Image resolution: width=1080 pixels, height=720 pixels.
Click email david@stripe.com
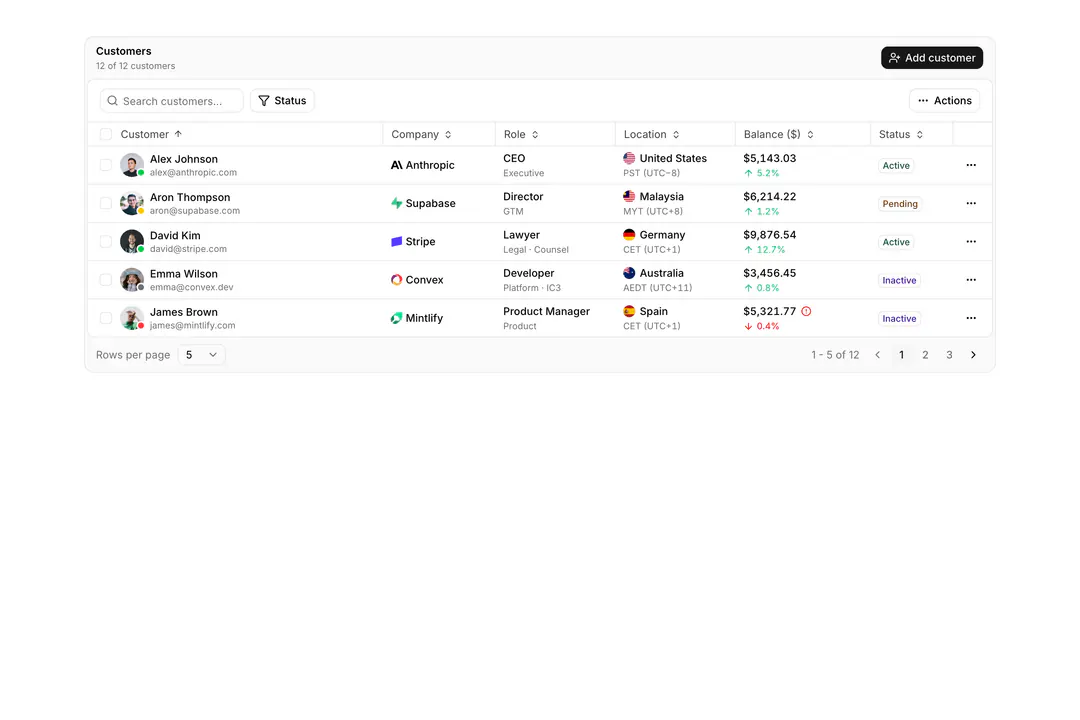[x=188, y=249]
